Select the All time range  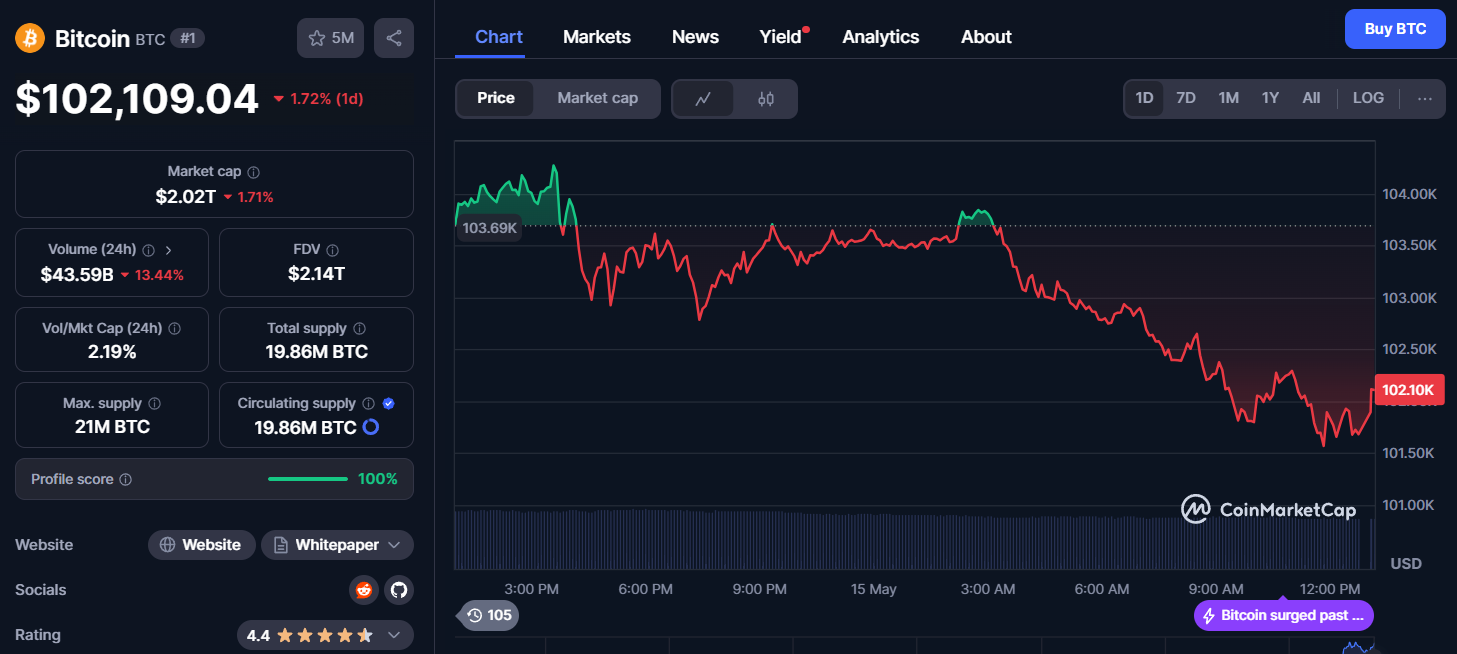point(1311,98)
